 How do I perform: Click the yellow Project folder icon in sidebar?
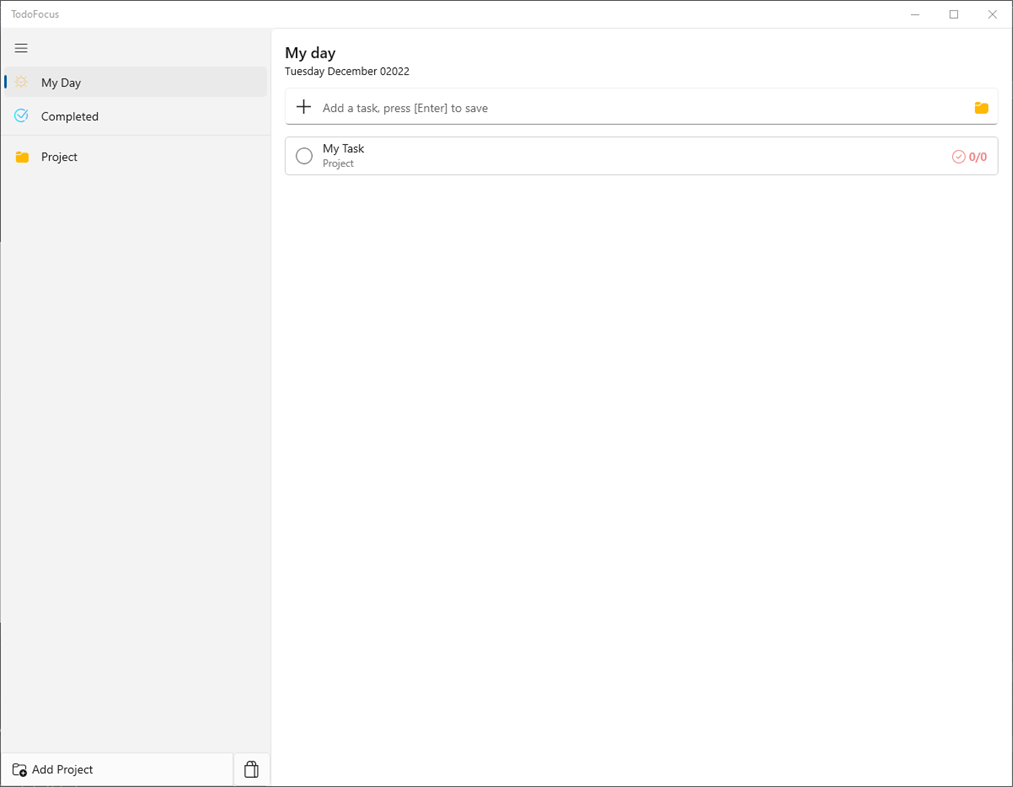22,157
